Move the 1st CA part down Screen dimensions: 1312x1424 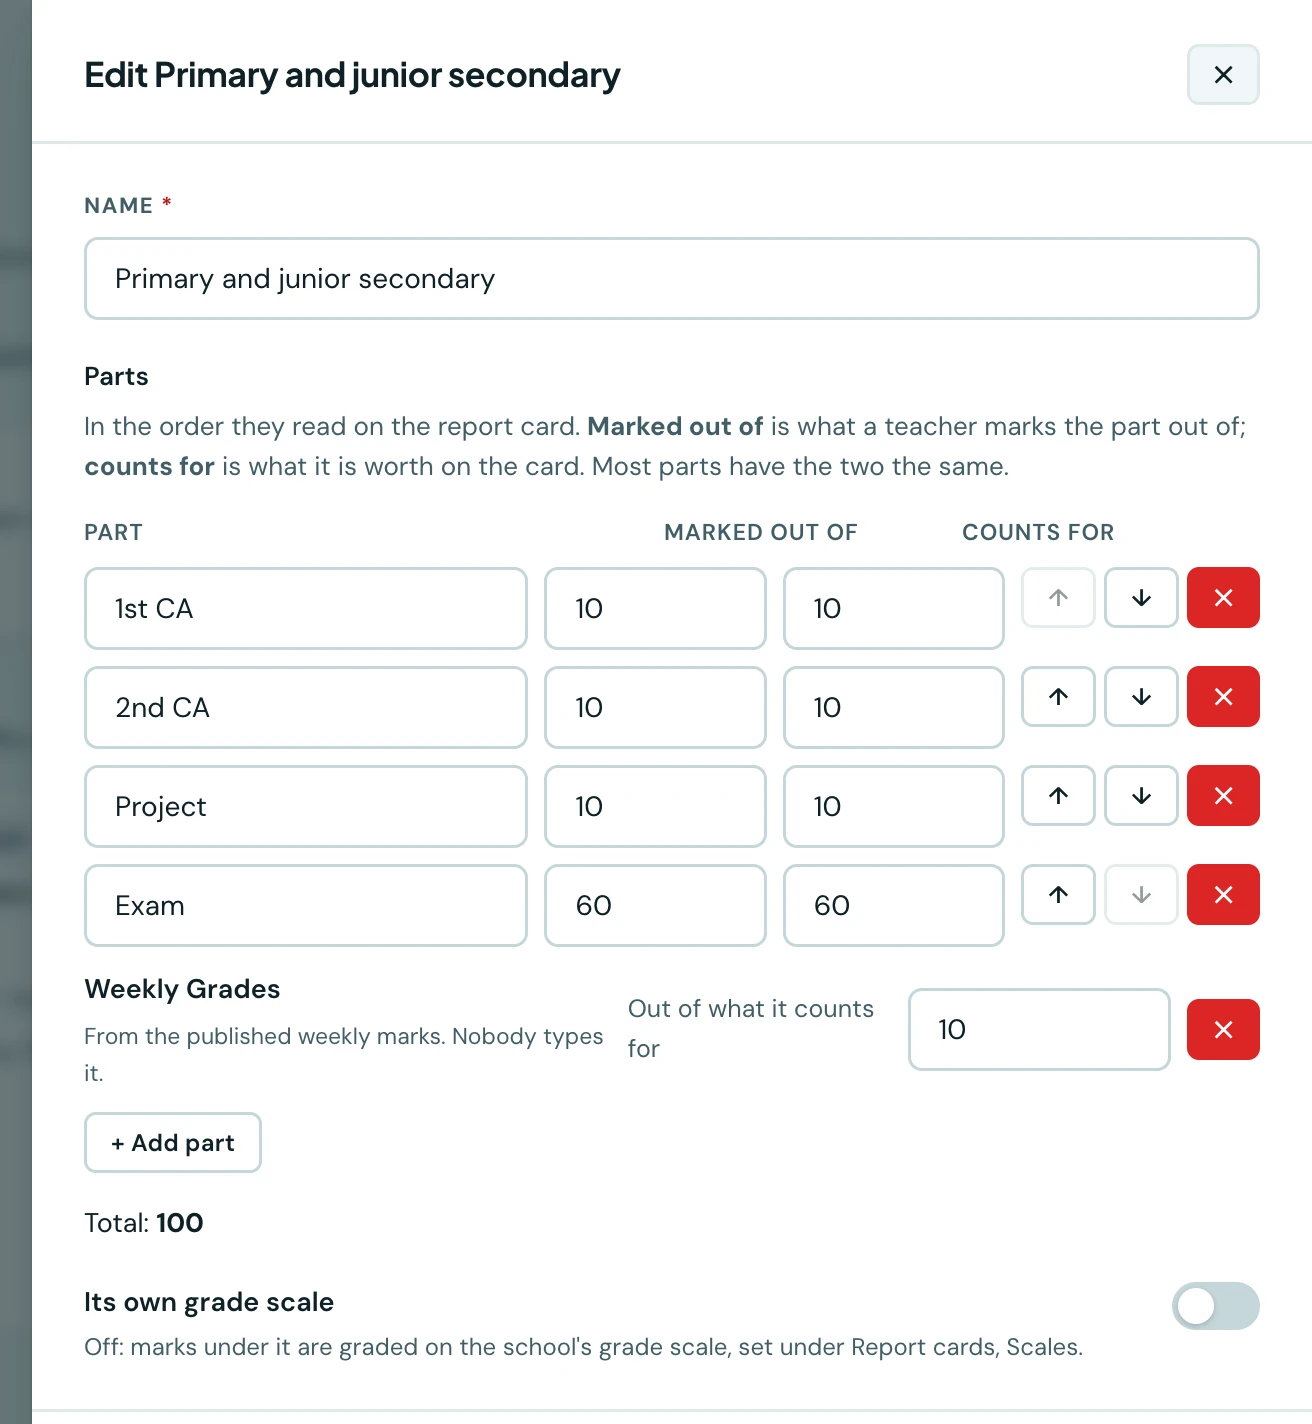pyautogui.click(x=1141, y=598)
